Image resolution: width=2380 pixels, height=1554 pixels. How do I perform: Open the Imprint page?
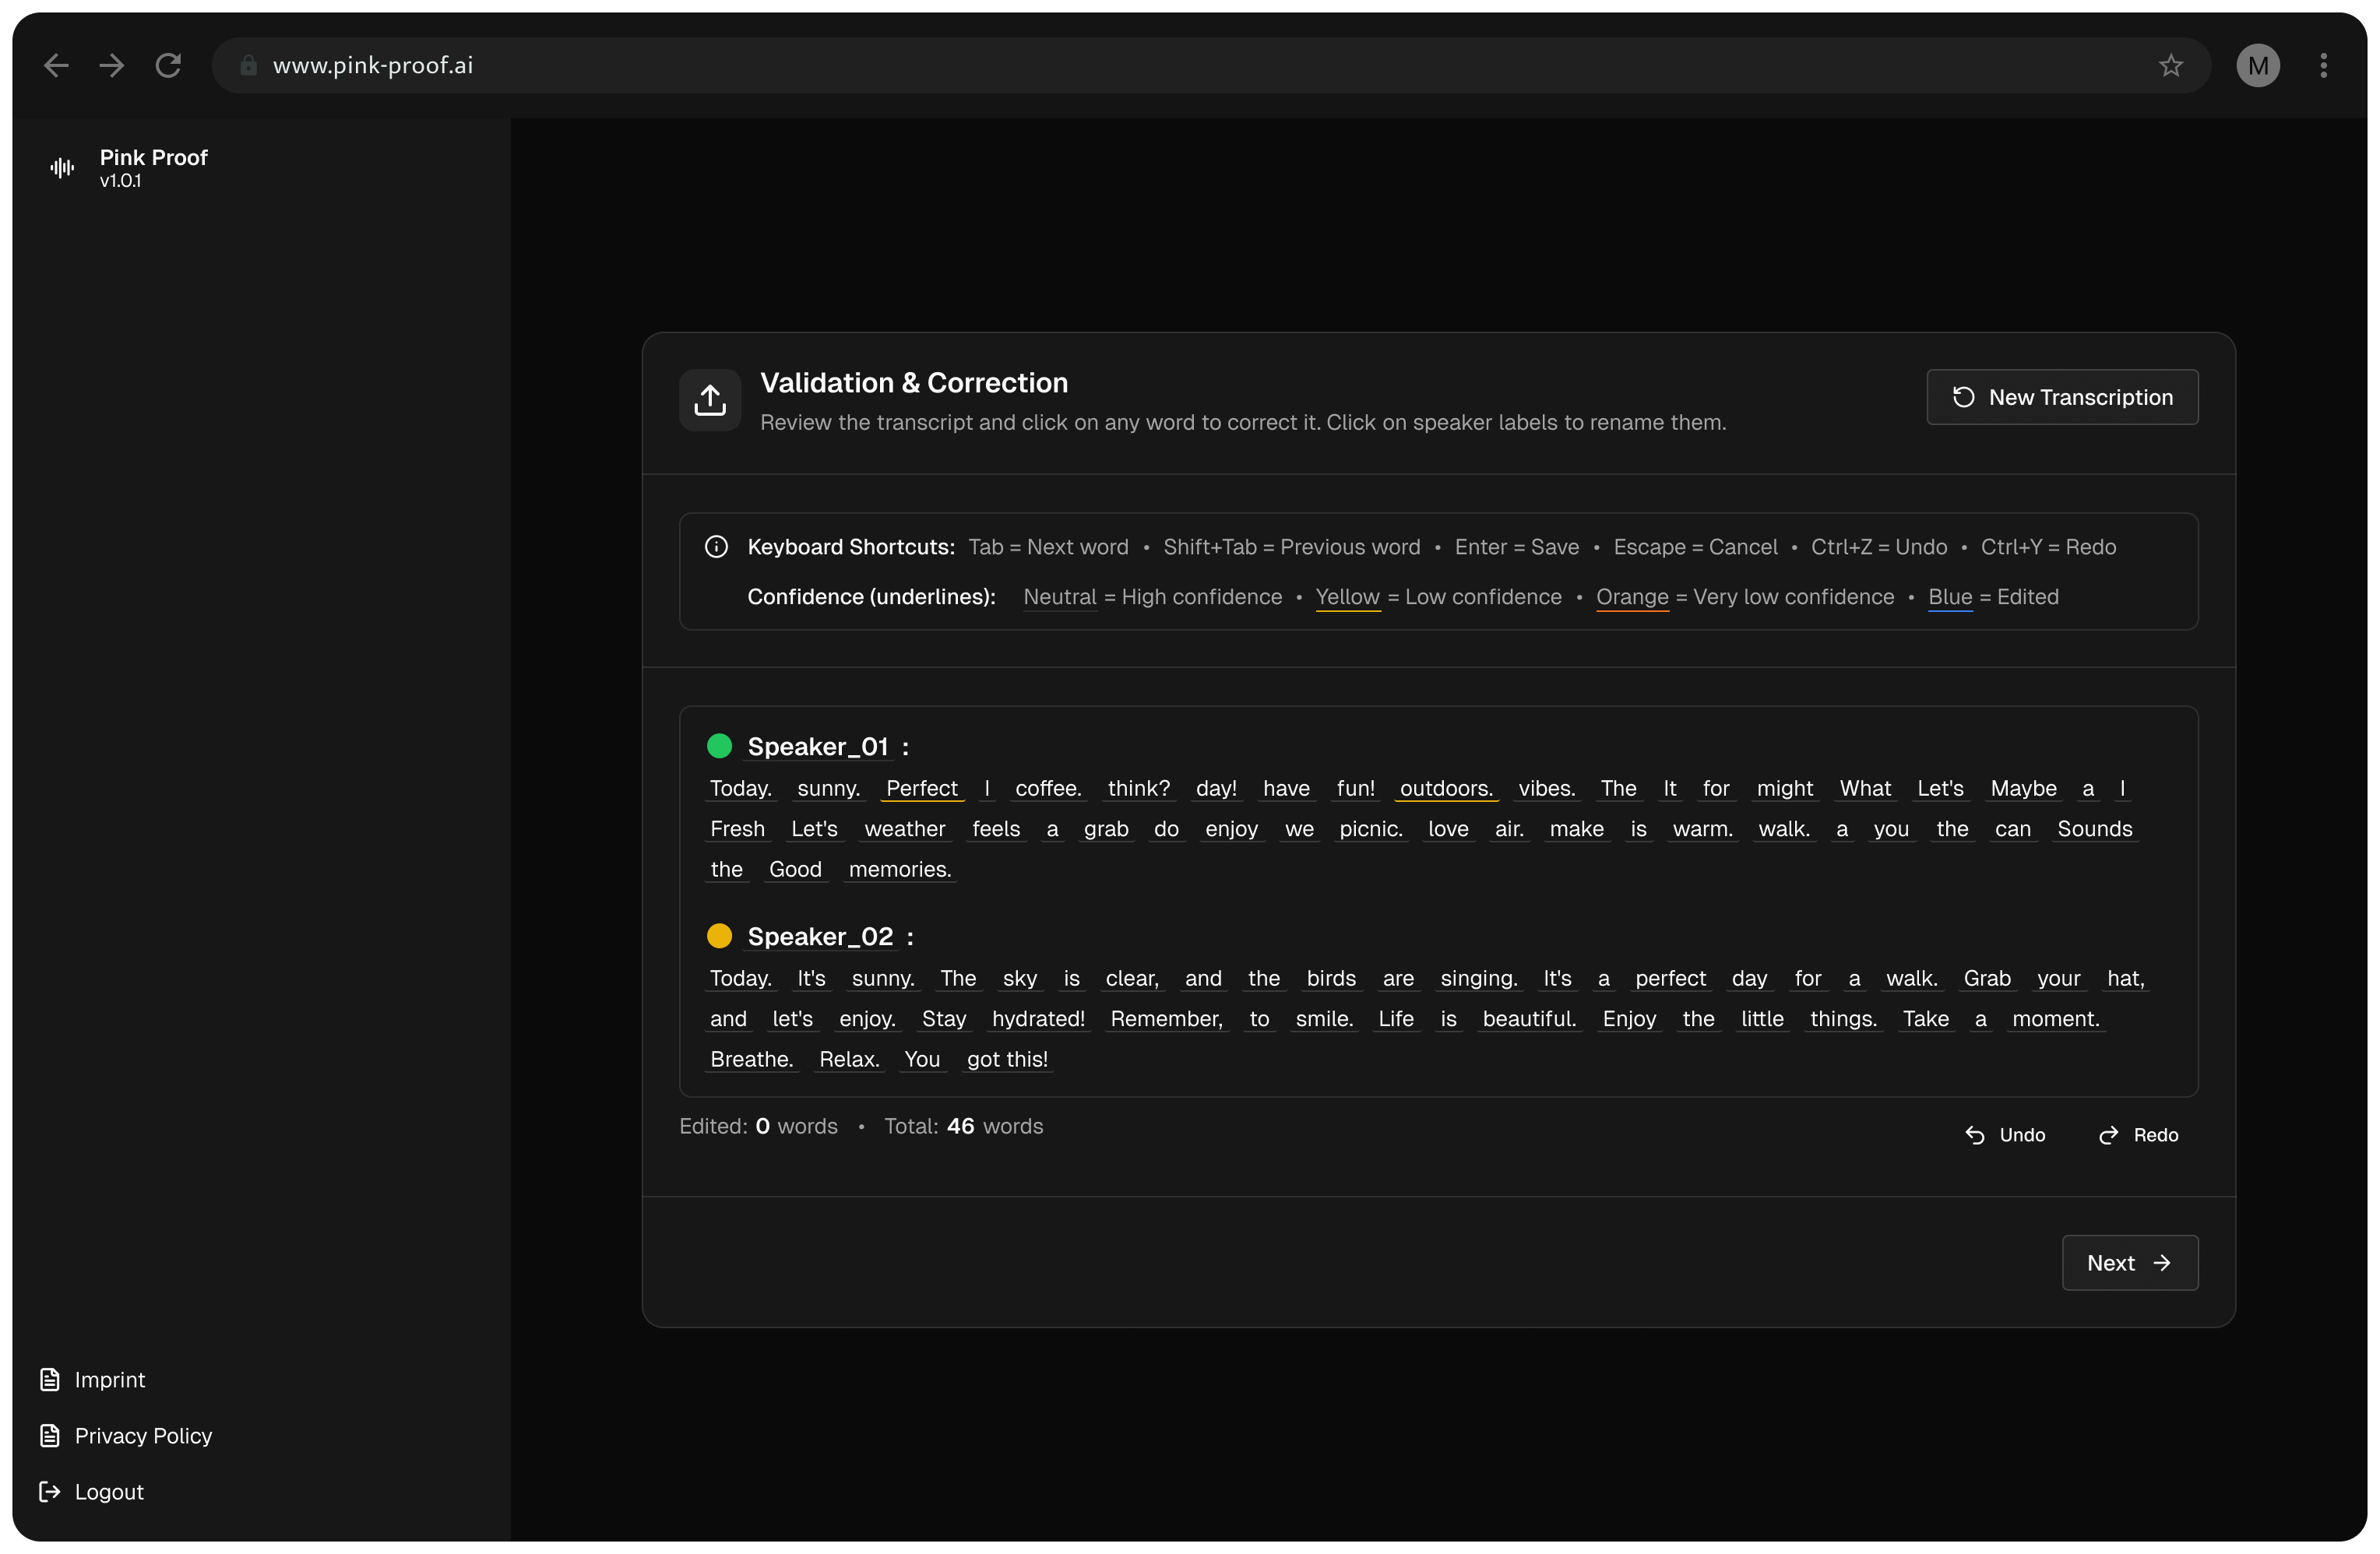pos(110,1380)
